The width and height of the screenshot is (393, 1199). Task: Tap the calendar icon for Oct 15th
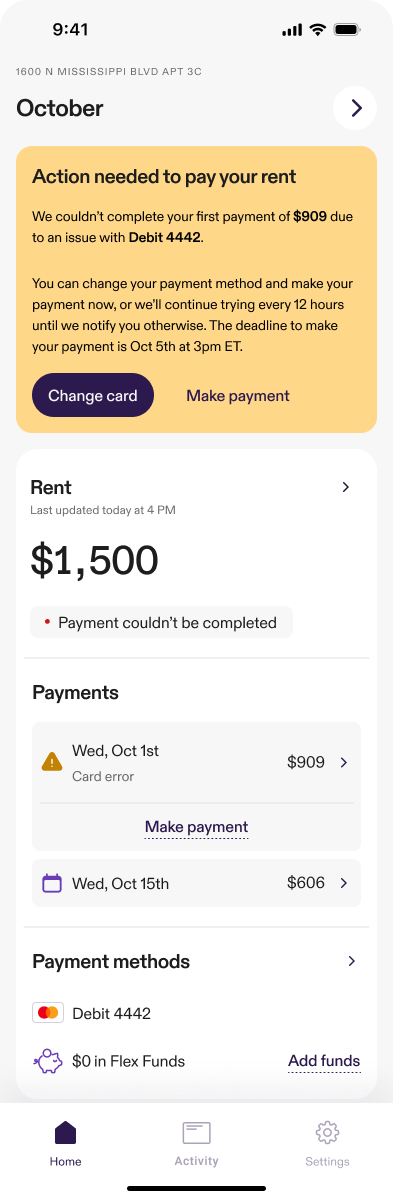tap(51, 883)
